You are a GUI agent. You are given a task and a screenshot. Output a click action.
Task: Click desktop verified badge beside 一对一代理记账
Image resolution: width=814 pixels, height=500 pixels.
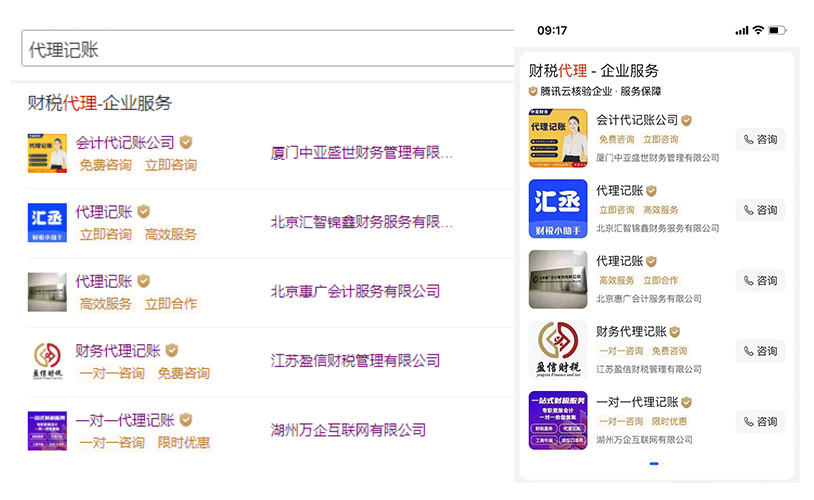coord(186,420)
